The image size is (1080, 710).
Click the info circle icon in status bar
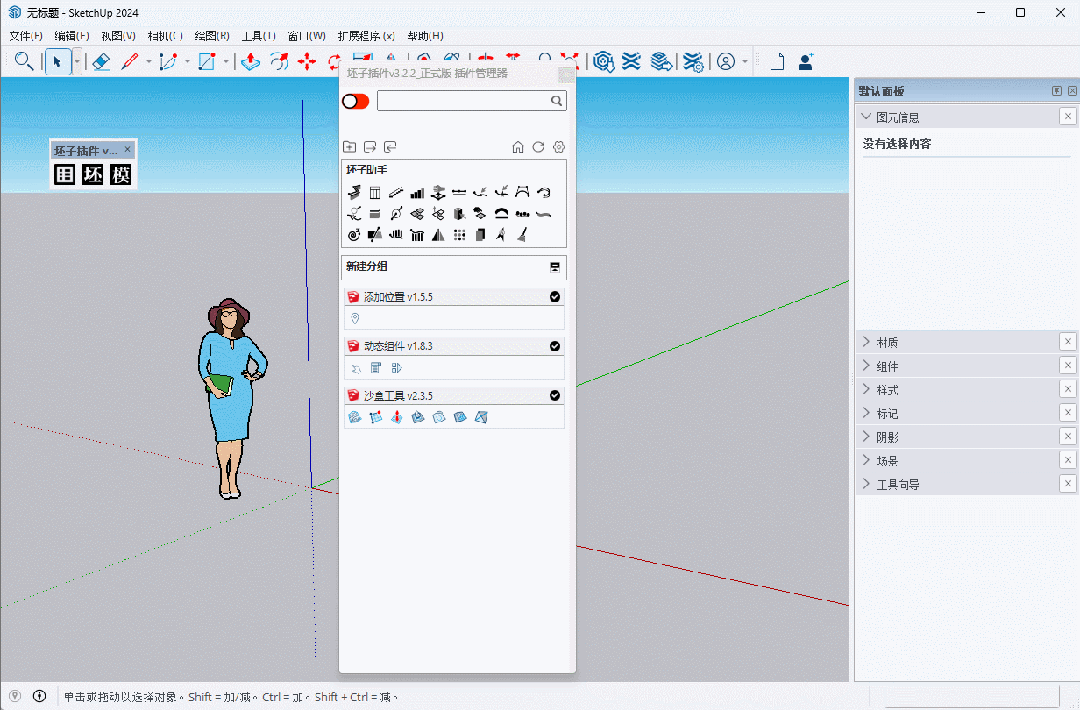click(x=40, y=696)
